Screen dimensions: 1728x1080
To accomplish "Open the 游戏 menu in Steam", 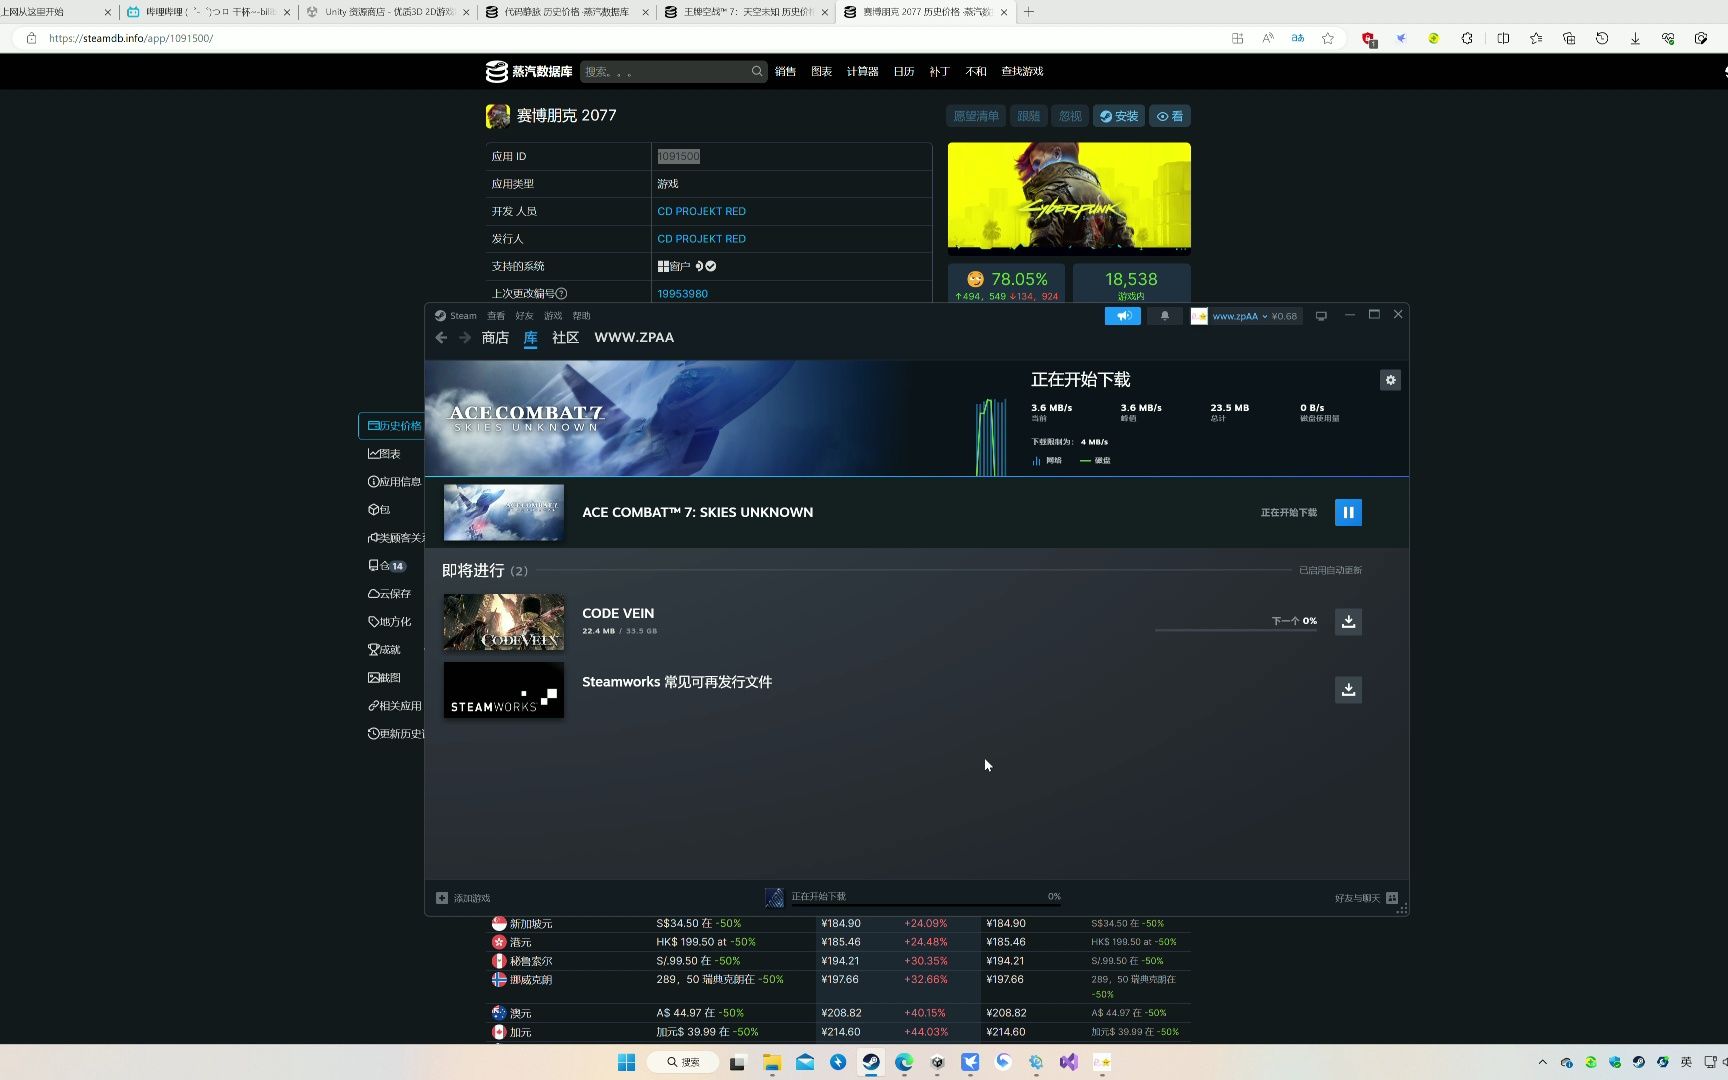I will coord(553,316).
